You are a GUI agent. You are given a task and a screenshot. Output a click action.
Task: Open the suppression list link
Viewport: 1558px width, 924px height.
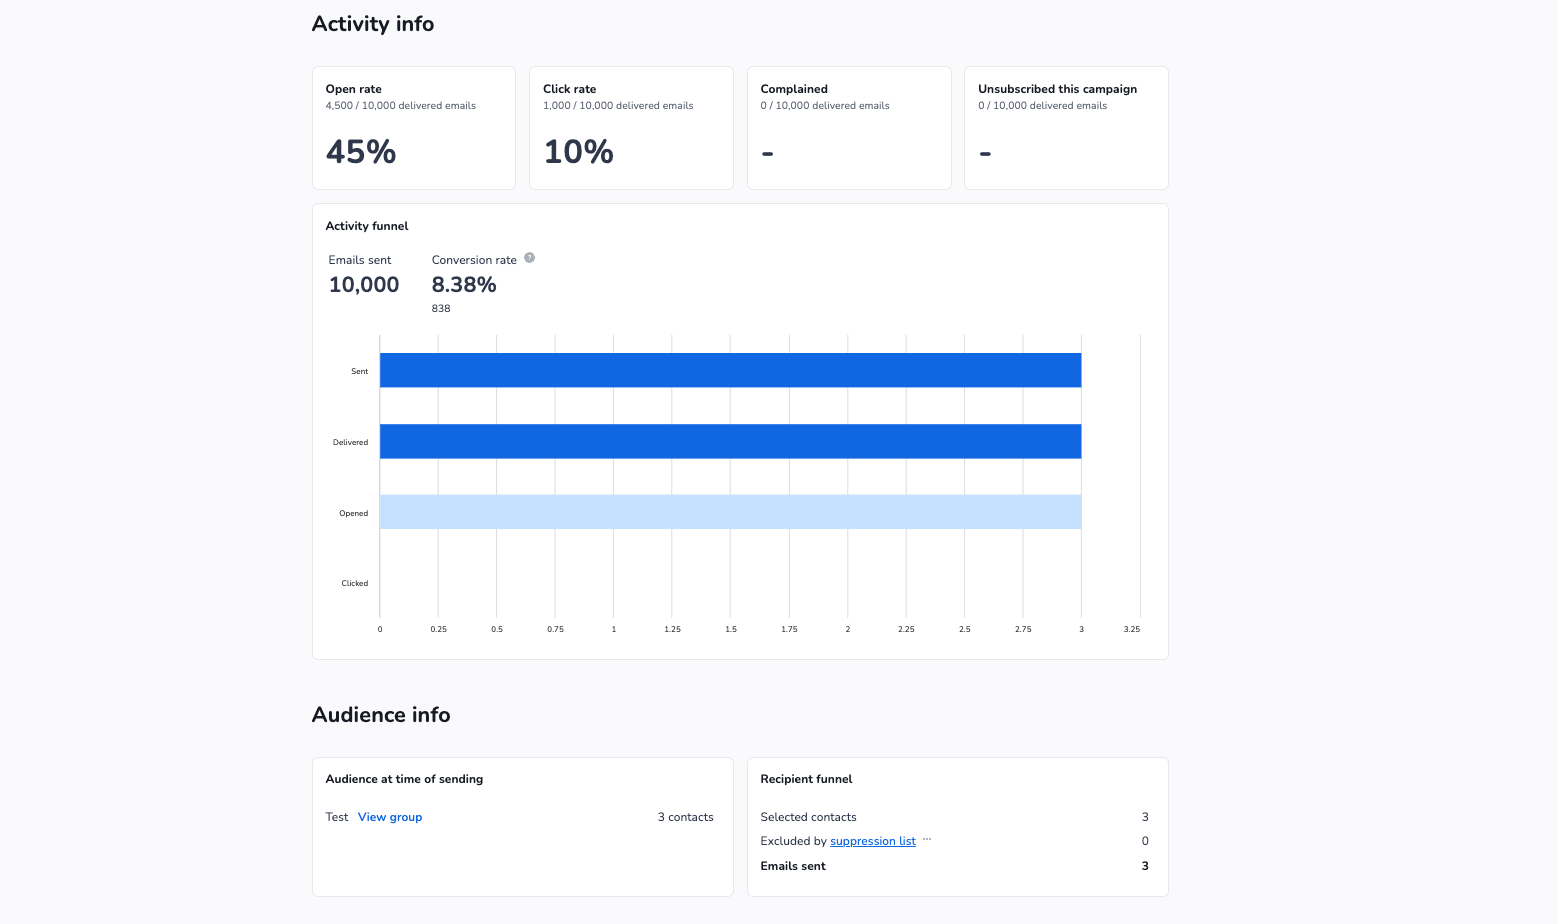(873, 841)
